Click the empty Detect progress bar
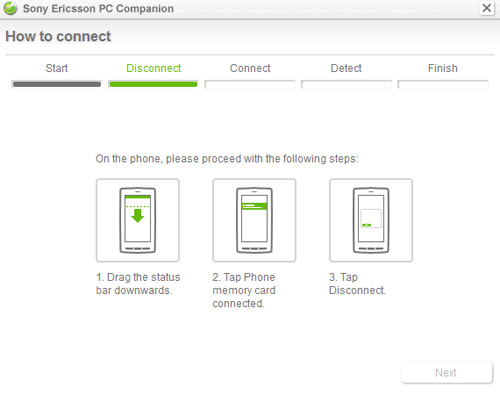This screenshot has height=395, width=500. point(346,84)
